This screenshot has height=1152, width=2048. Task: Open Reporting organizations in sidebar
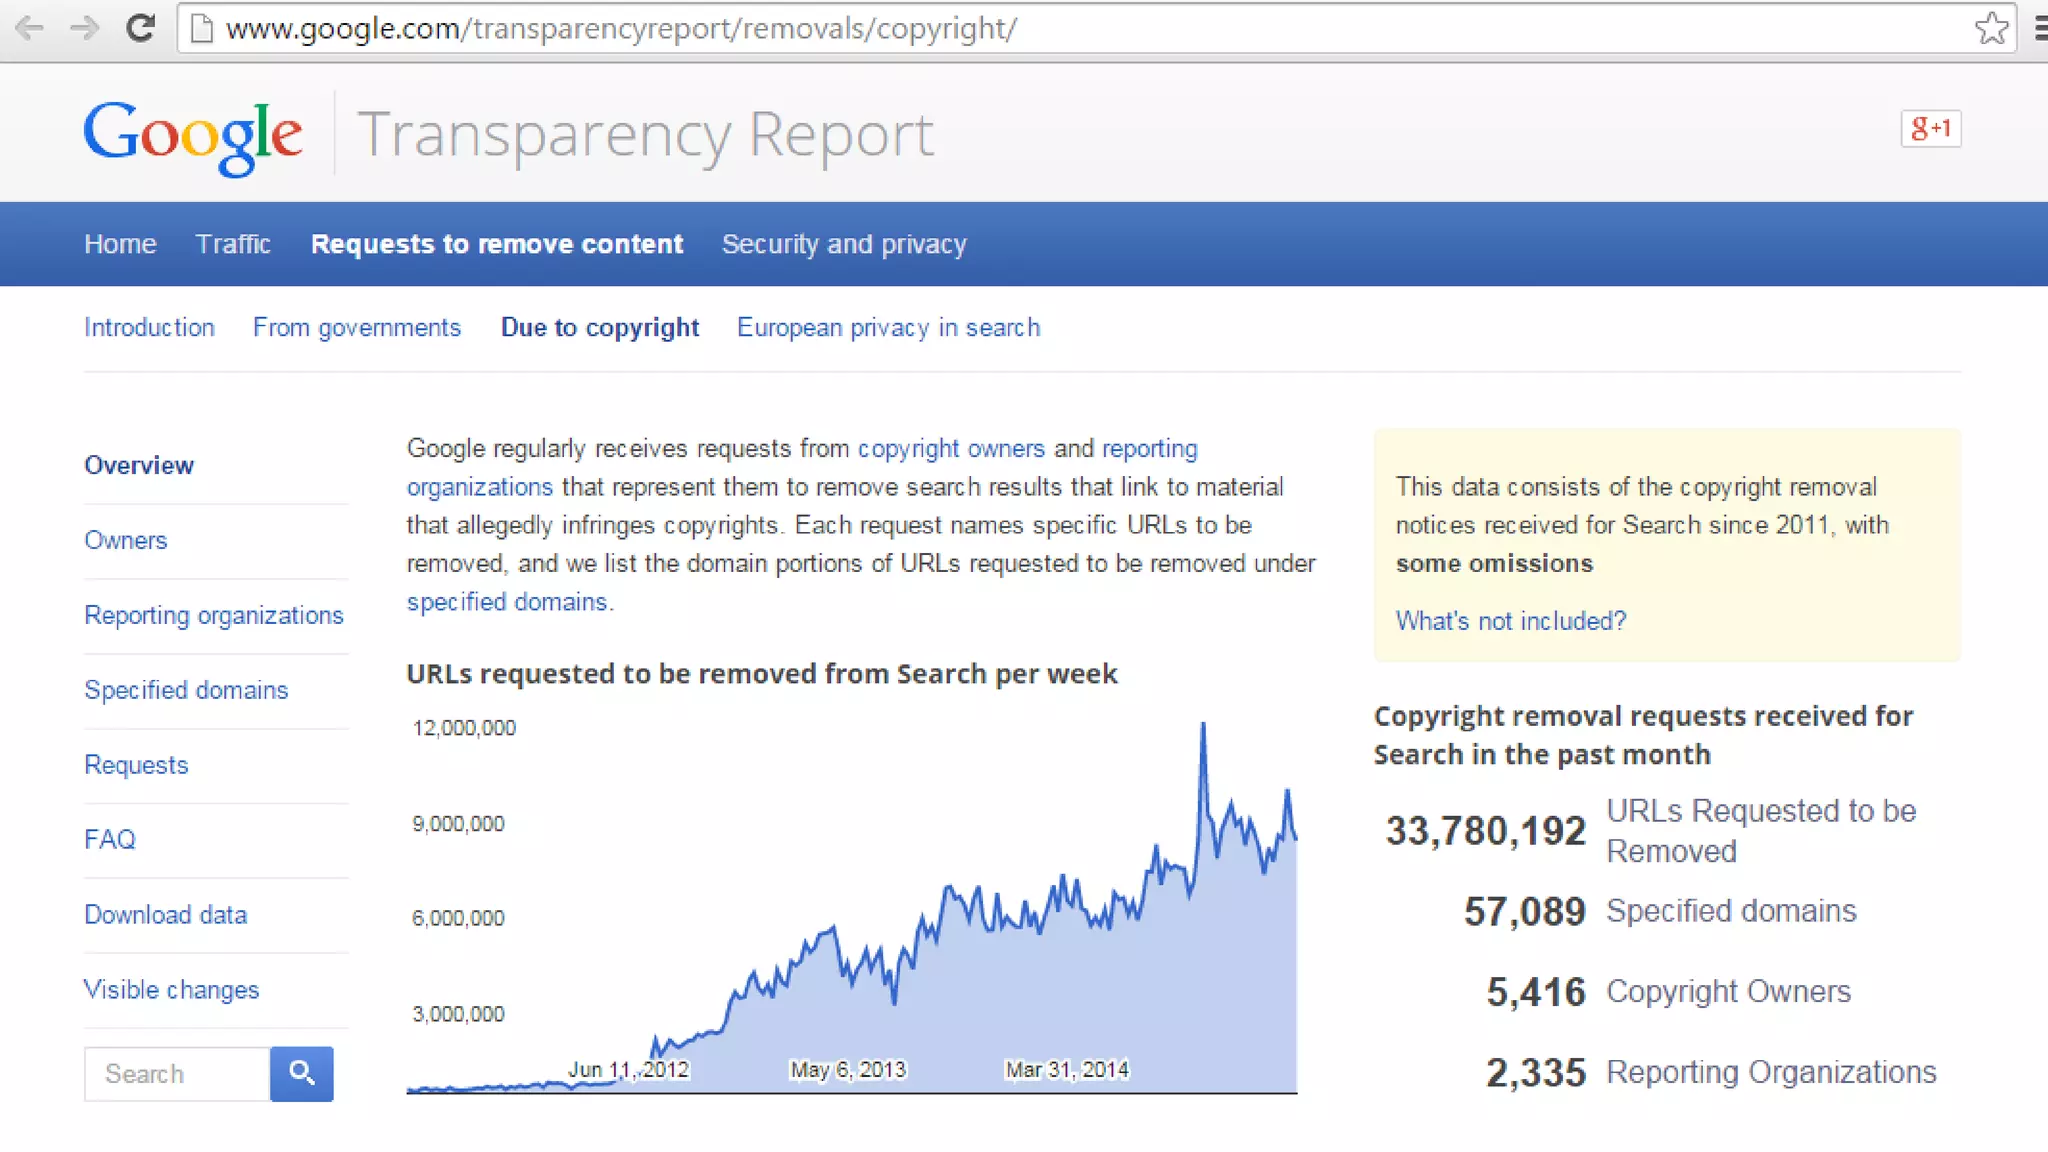click(213, 615)
